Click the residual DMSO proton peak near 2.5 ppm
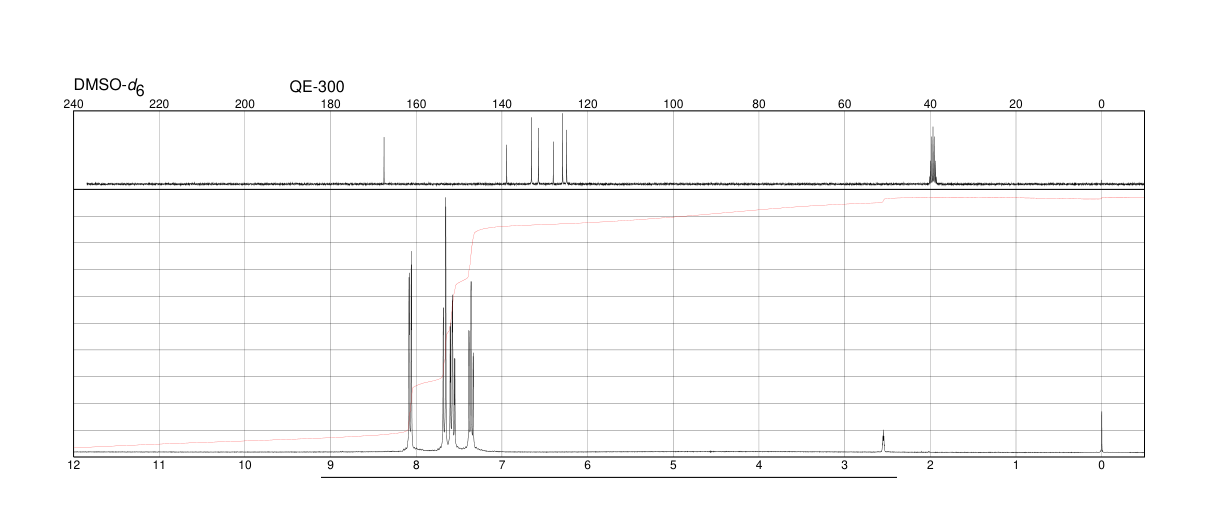Screen dimensions: 1224x528 coord(883,441)
